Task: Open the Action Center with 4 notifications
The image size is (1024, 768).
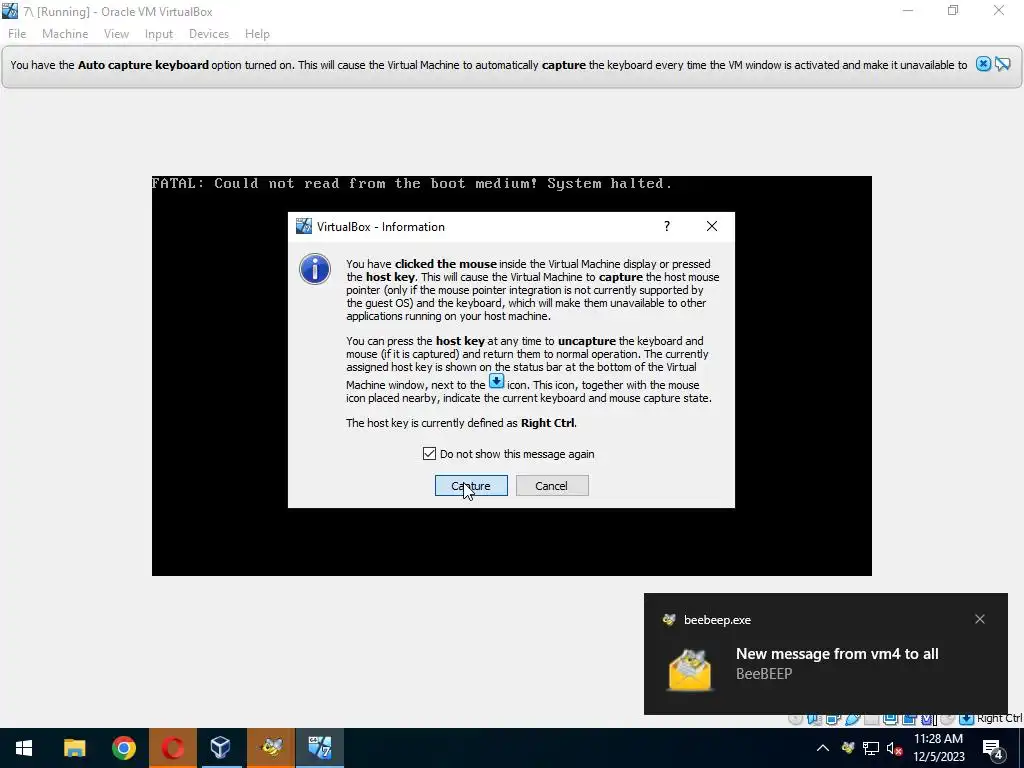Action: 993,748
